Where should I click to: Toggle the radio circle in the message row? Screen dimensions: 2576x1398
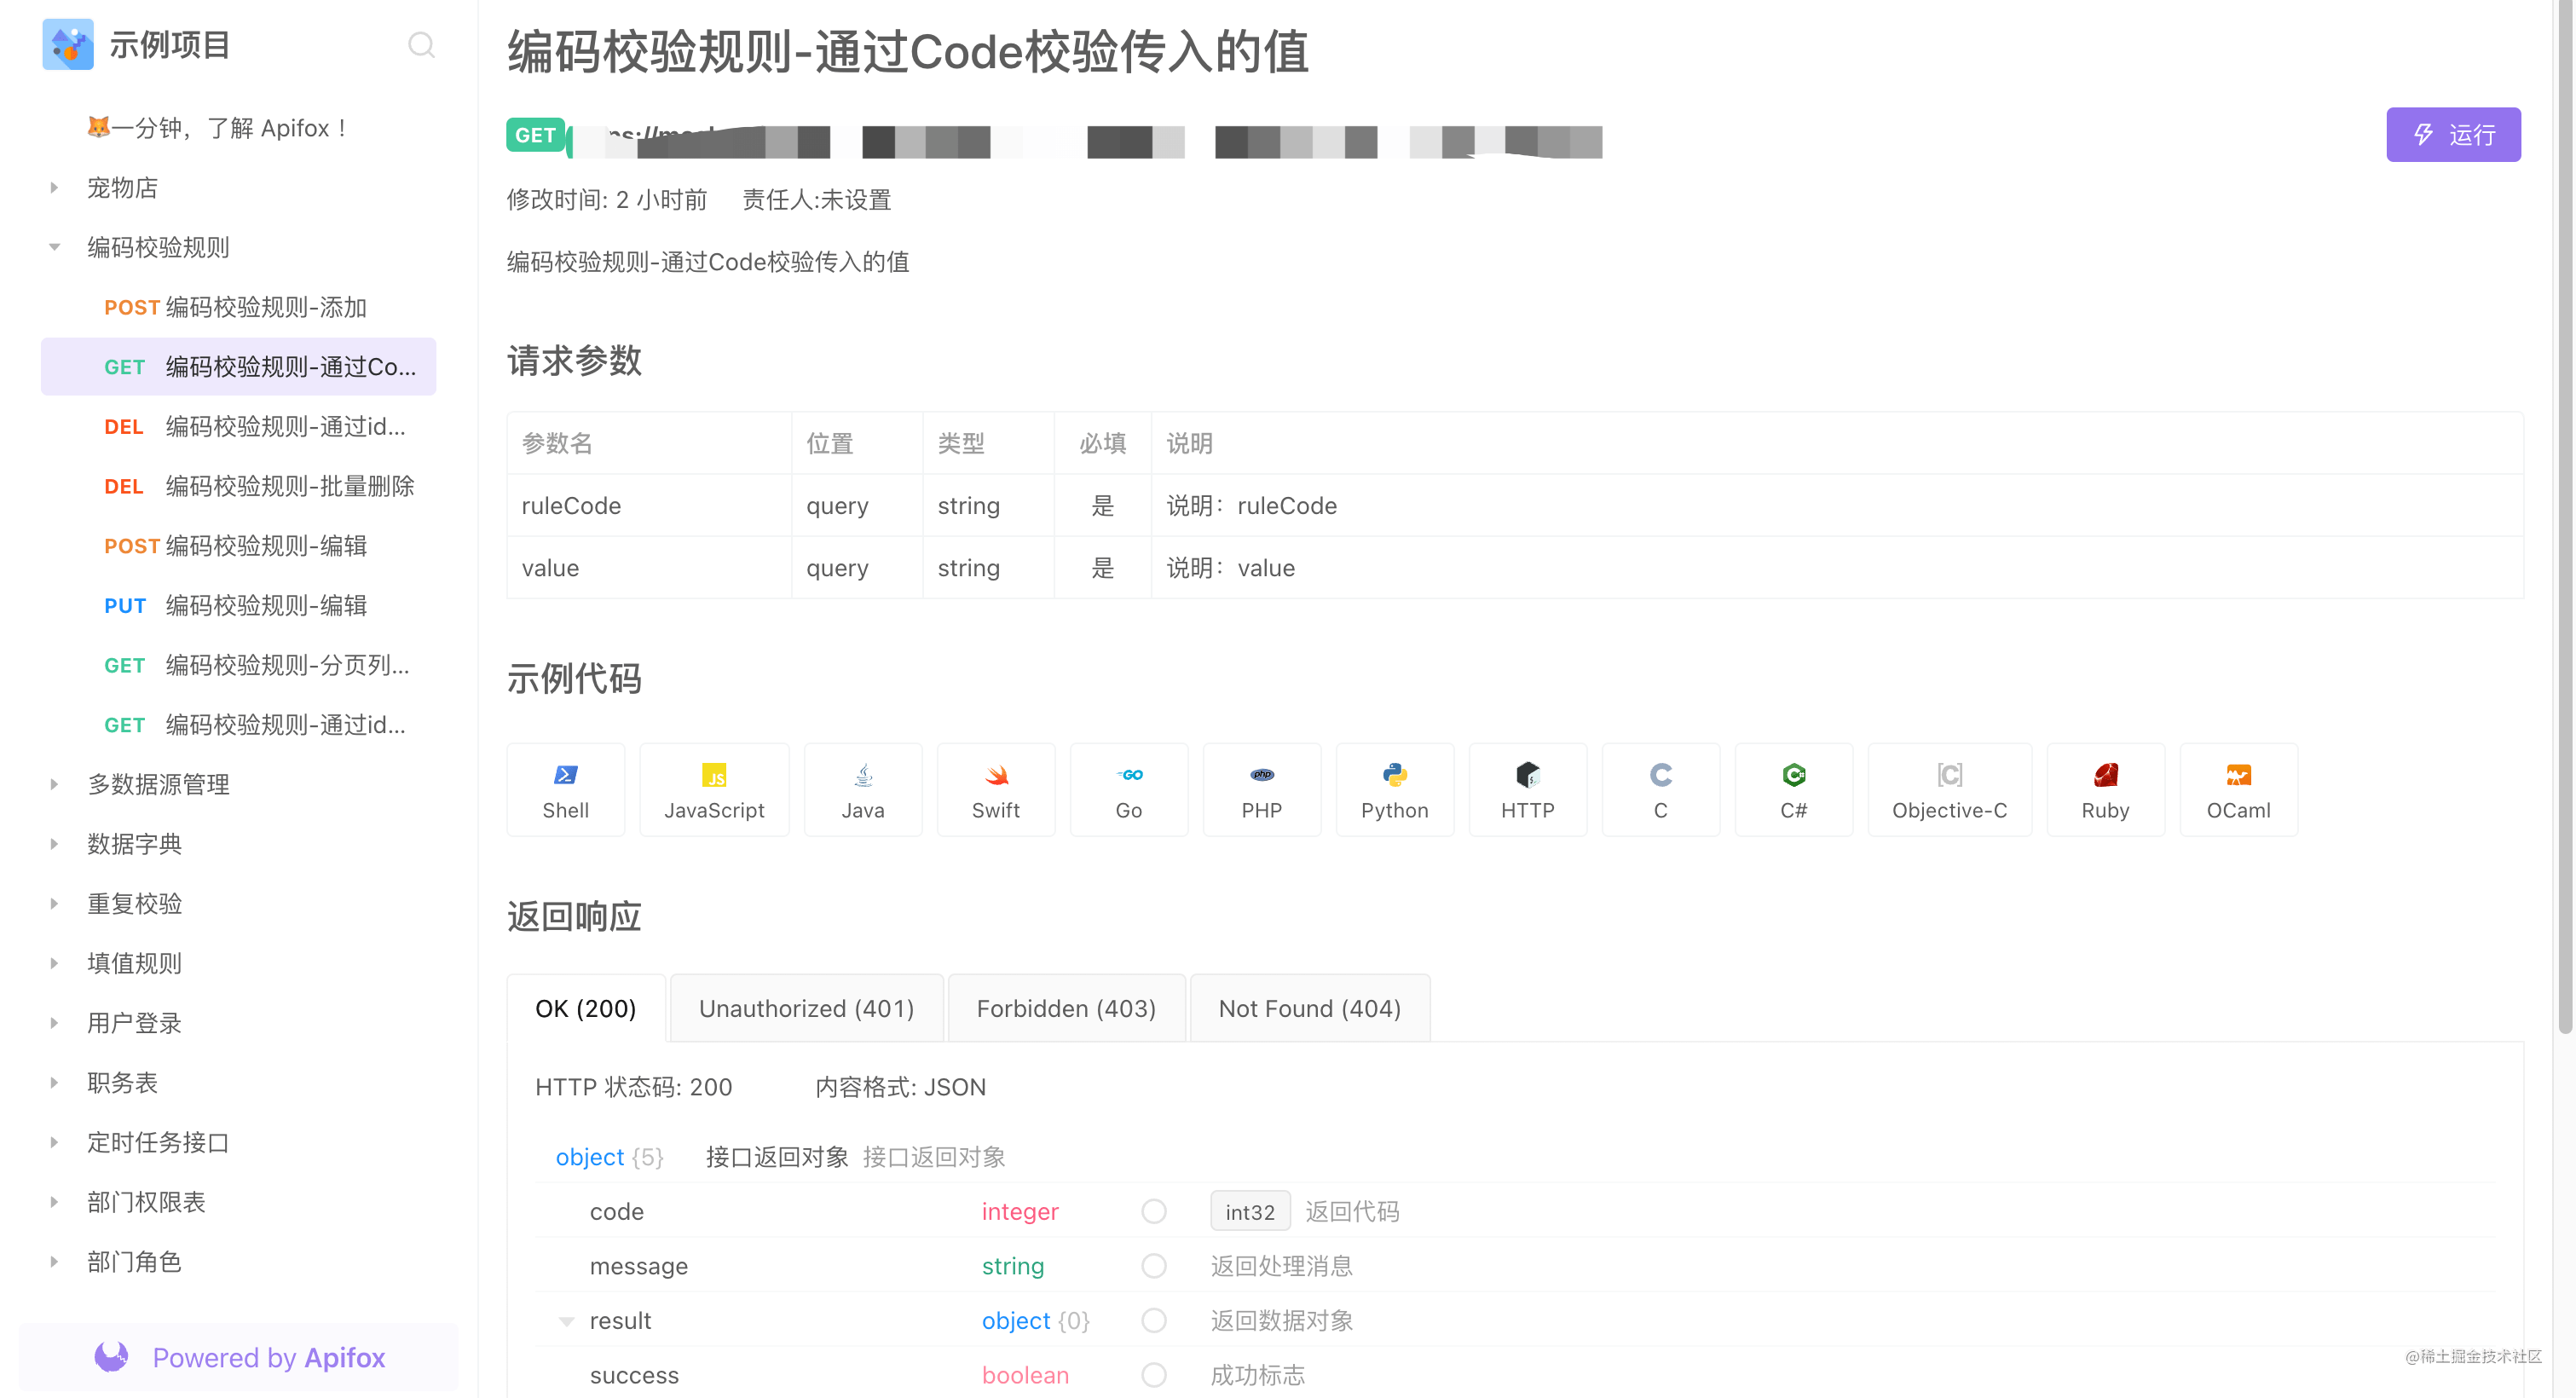pos(1154,1266)
